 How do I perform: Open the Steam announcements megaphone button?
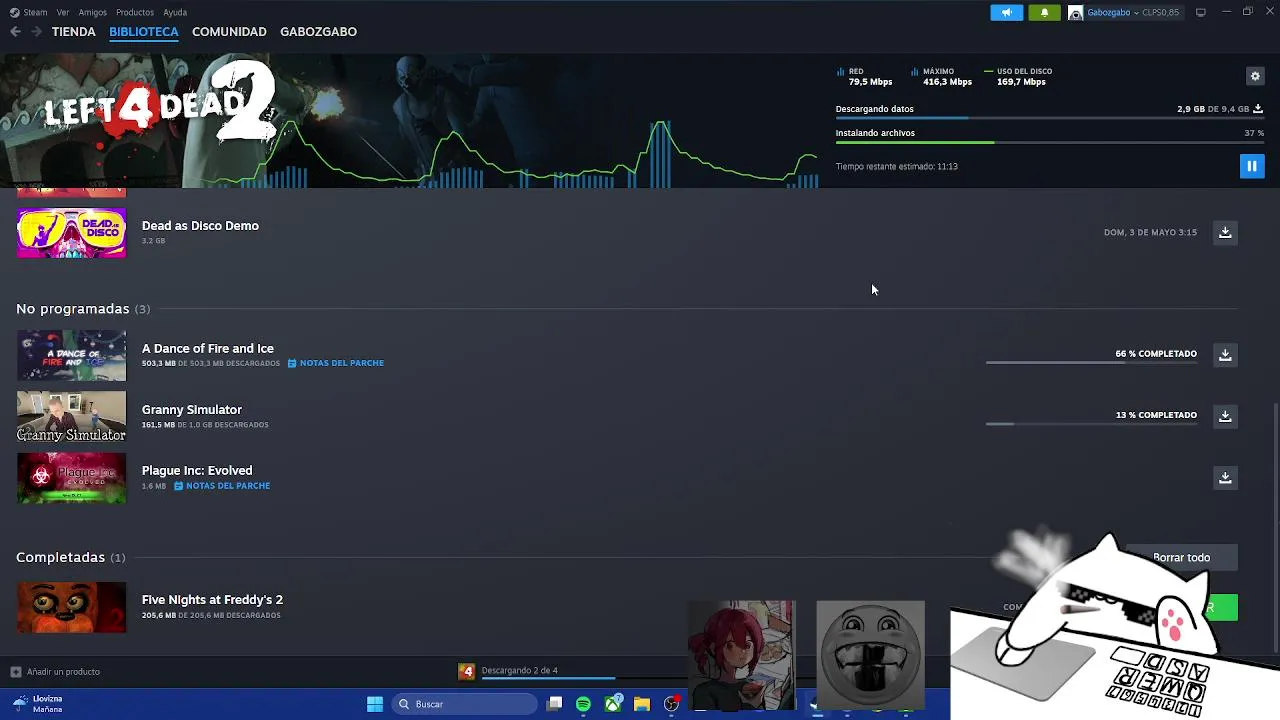coord(1007,12)
